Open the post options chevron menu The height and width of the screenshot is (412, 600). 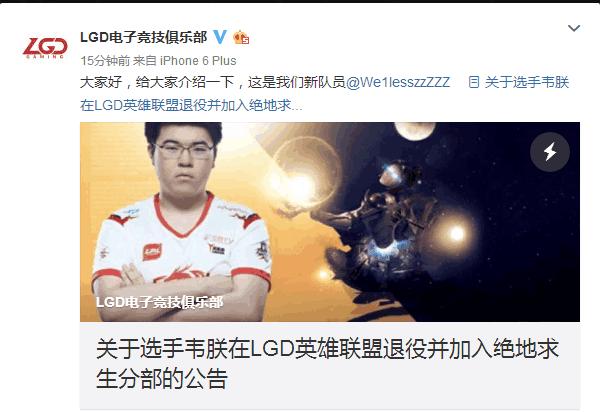[574, 28]
